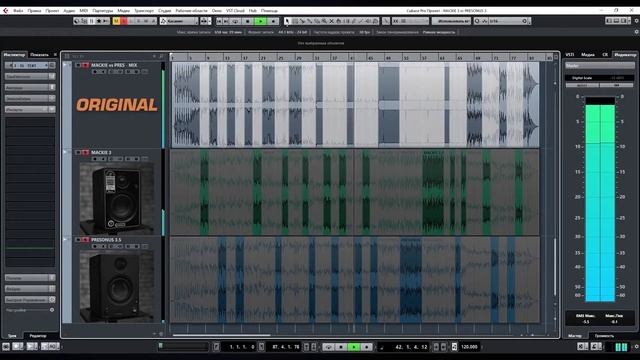
Task: Click the ORIGINAL track picture
Action: click(x=117, y=105)
